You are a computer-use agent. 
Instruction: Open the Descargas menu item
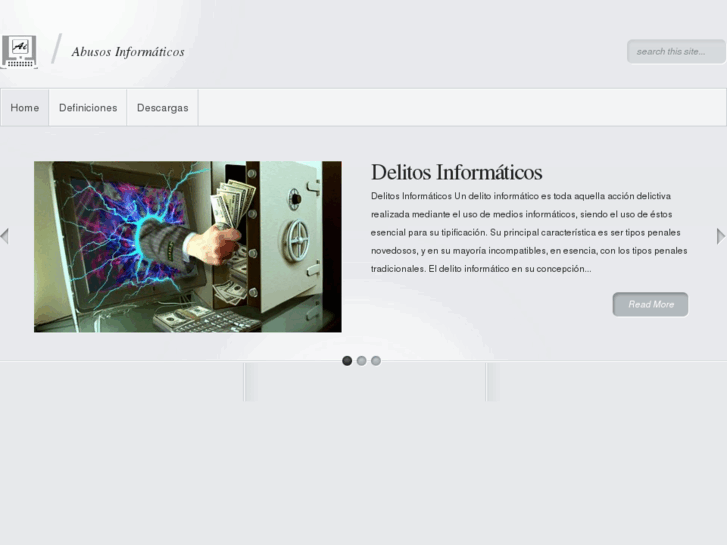(x=162, y=108)
